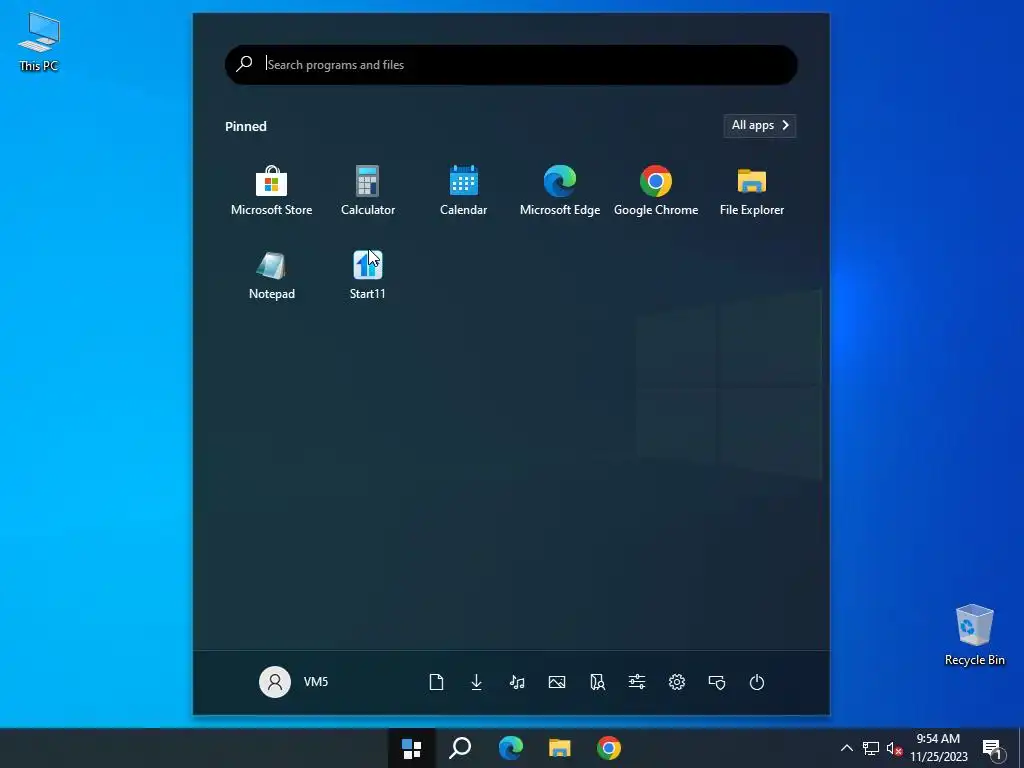Screen dimensions: 1024x768
Task: Open File Explorer from the taskbar
Action: 560,748
